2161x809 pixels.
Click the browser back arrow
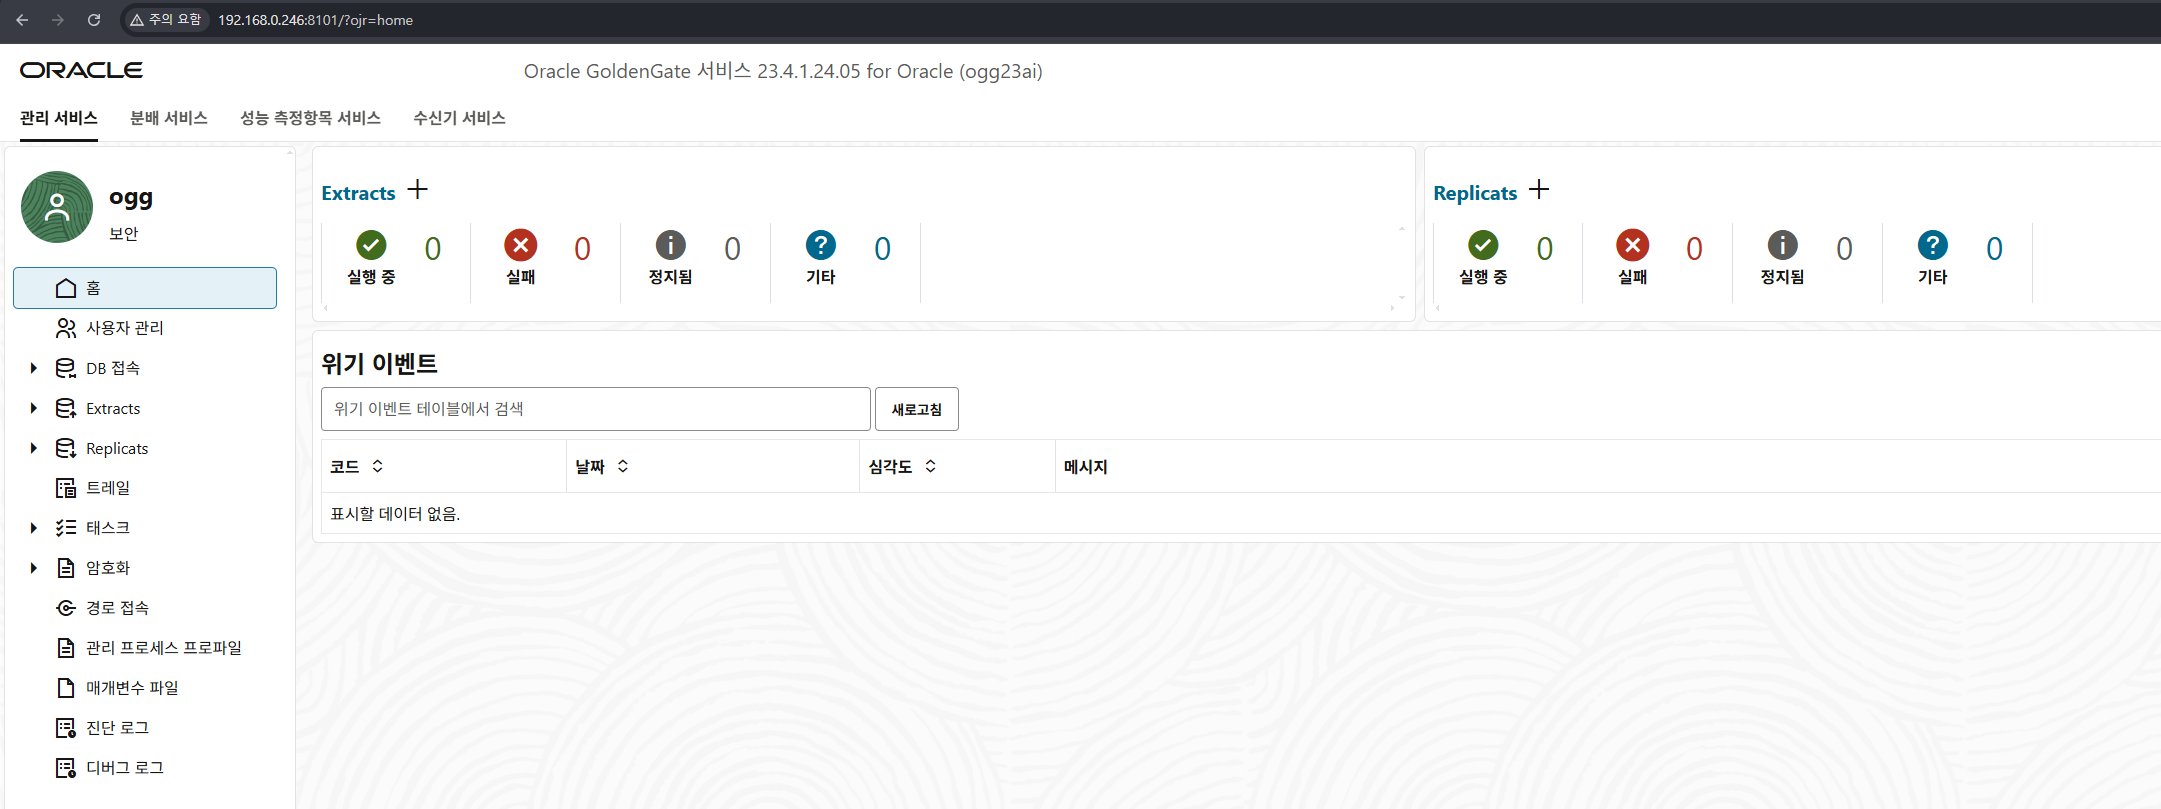coord(22,20)
